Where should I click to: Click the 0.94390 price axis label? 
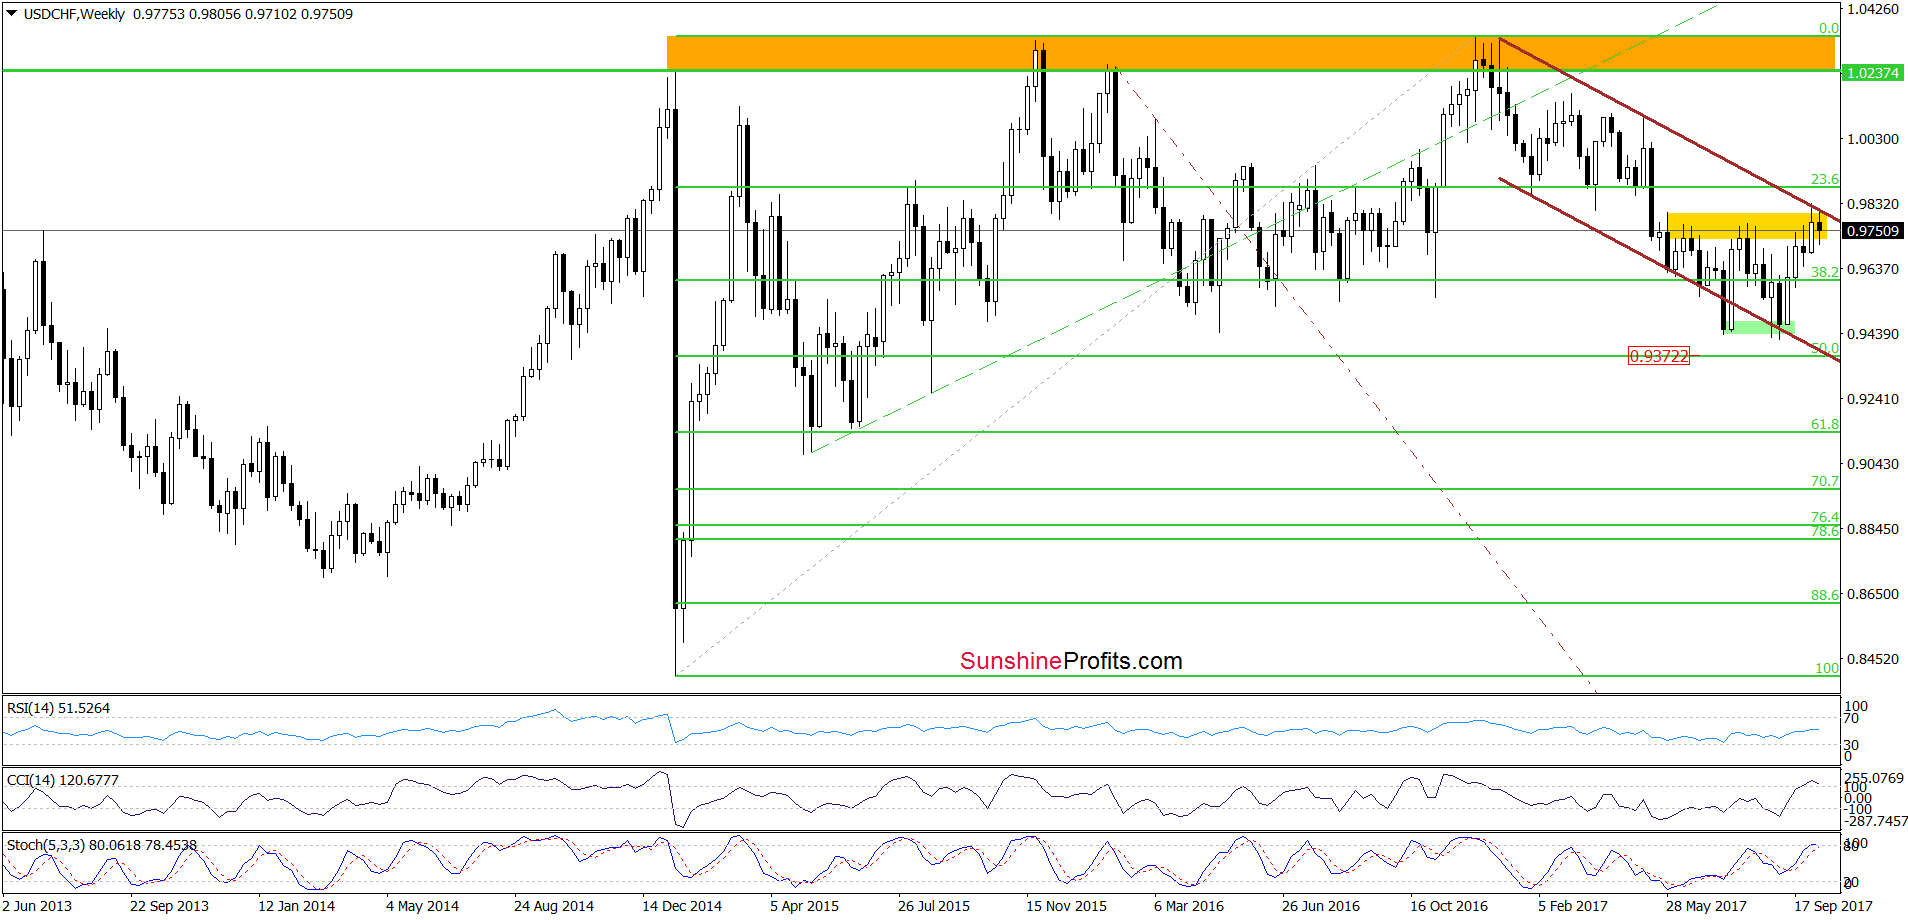tap(1873, 334)
